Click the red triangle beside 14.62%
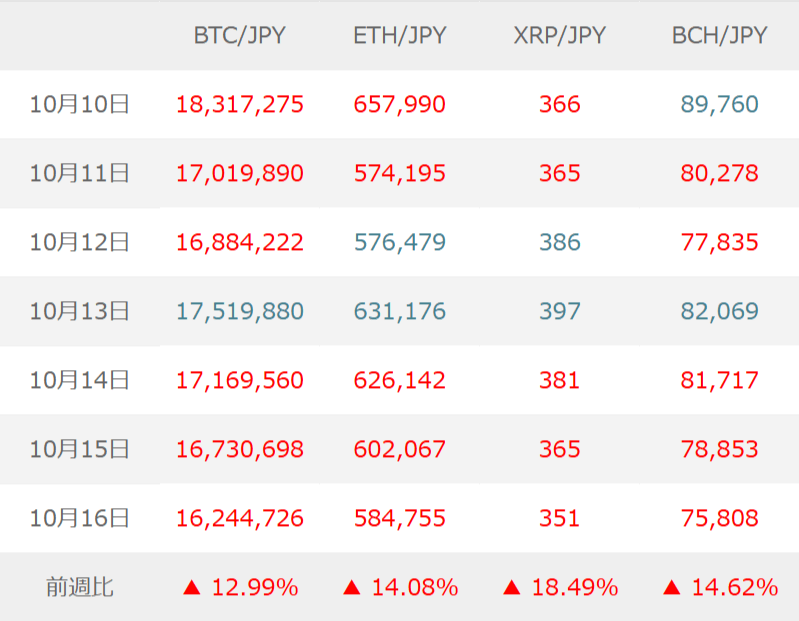This screenshot has width=799, height=621. (672, 588)
